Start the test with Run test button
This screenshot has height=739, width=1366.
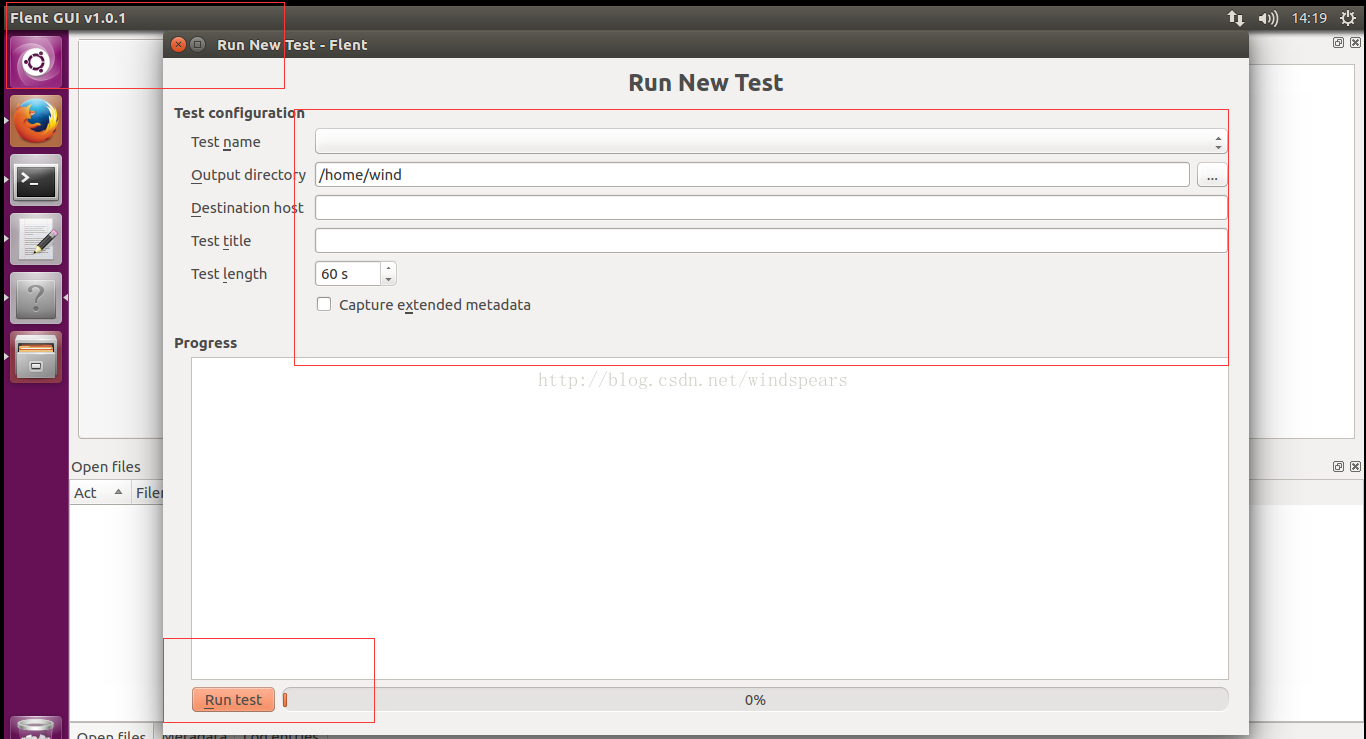click(x=233, y=700)
